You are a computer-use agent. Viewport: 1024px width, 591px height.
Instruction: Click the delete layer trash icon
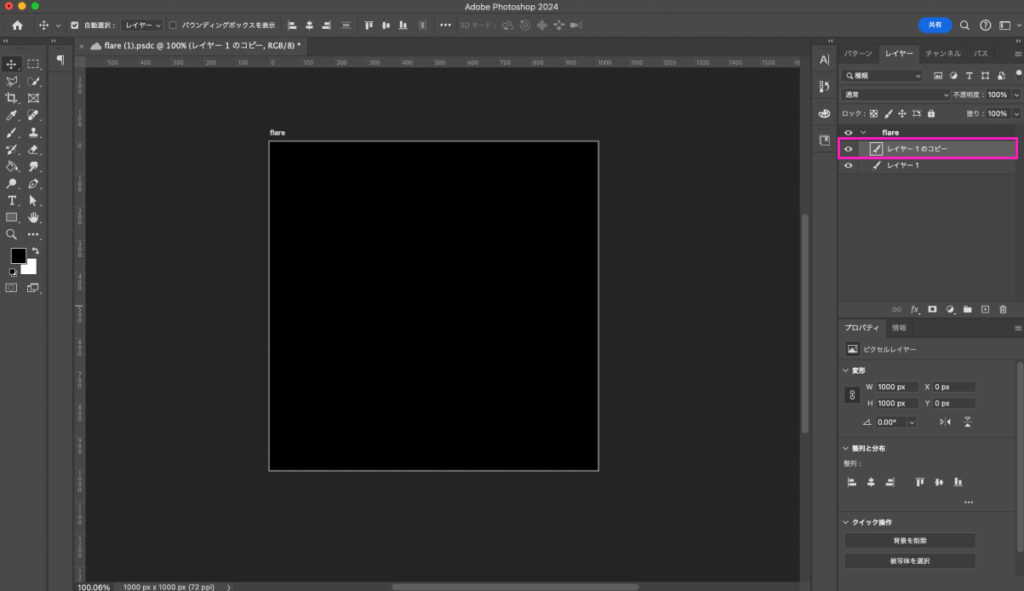[x=1003, y=310]
